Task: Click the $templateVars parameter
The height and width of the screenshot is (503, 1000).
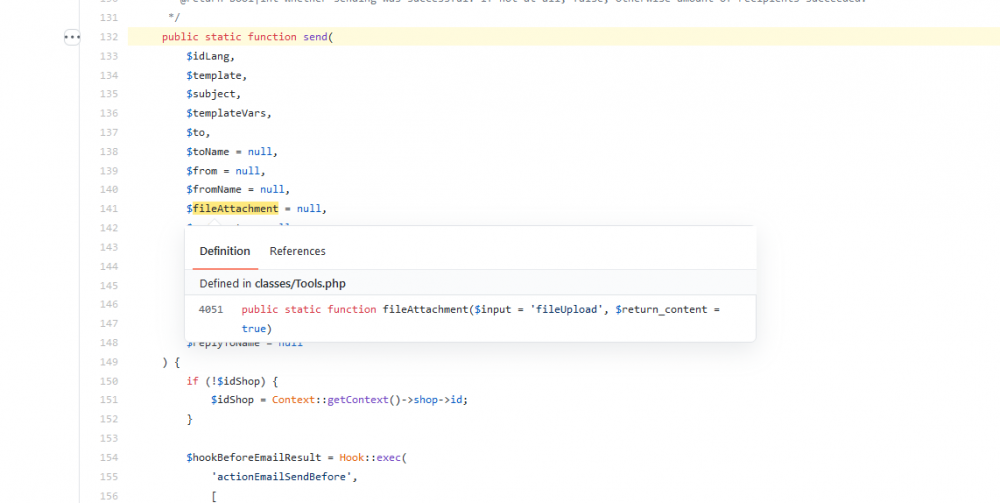Action: [226, 113]
